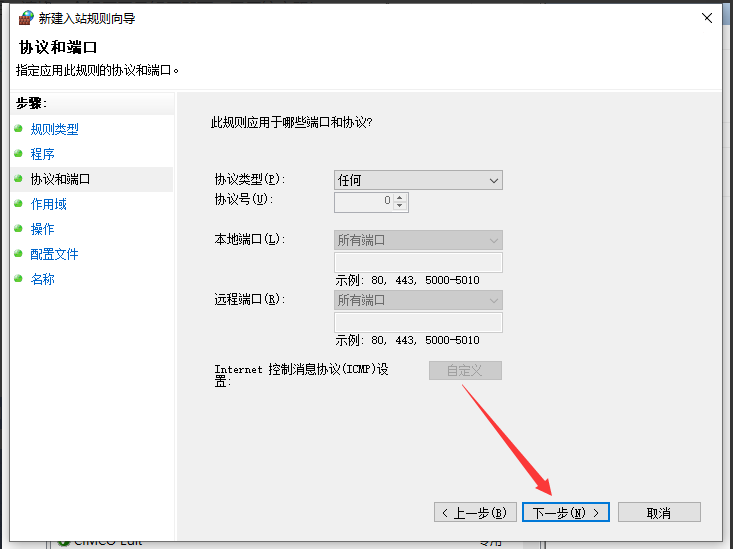Viewport: 733px width, 549px height.
Task: Open the 远程端口 dropdown
Action: [418, 300]
